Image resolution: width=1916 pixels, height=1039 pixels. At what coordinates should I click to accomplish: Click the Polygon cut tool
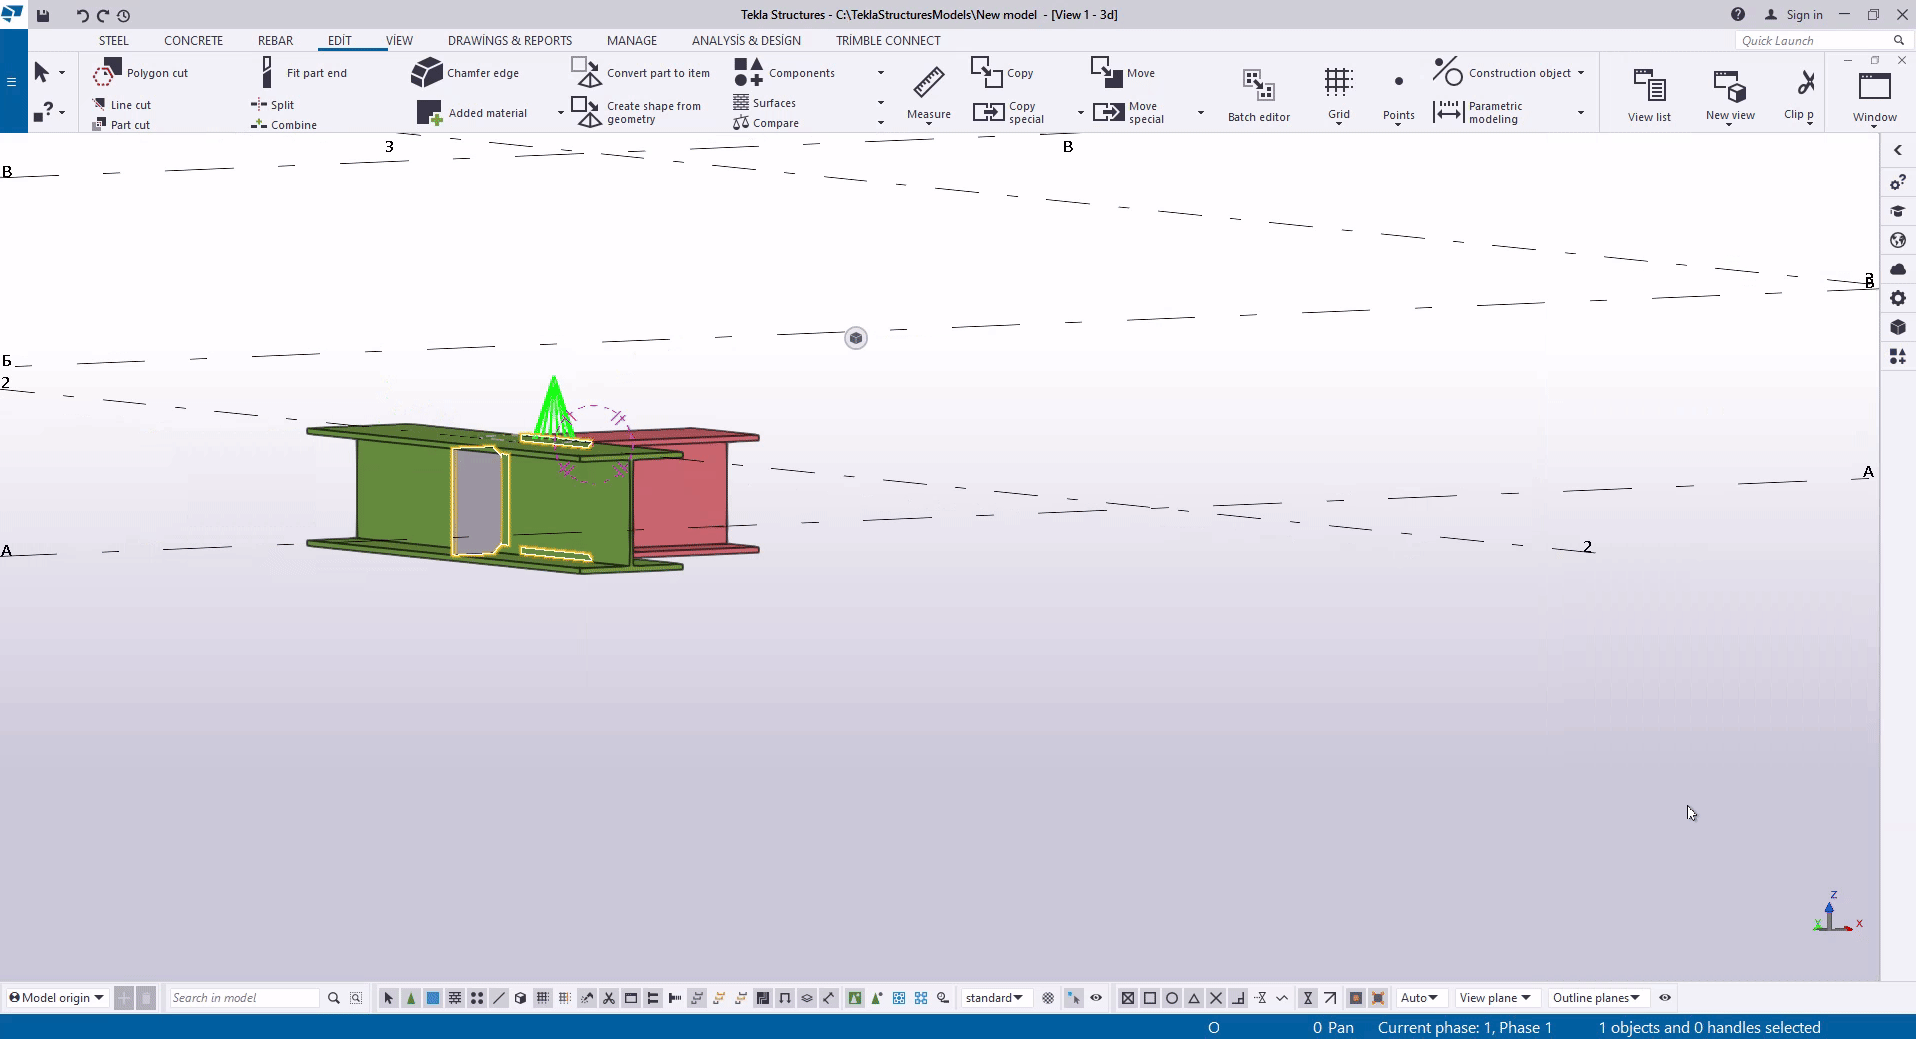tap(141, 73)
